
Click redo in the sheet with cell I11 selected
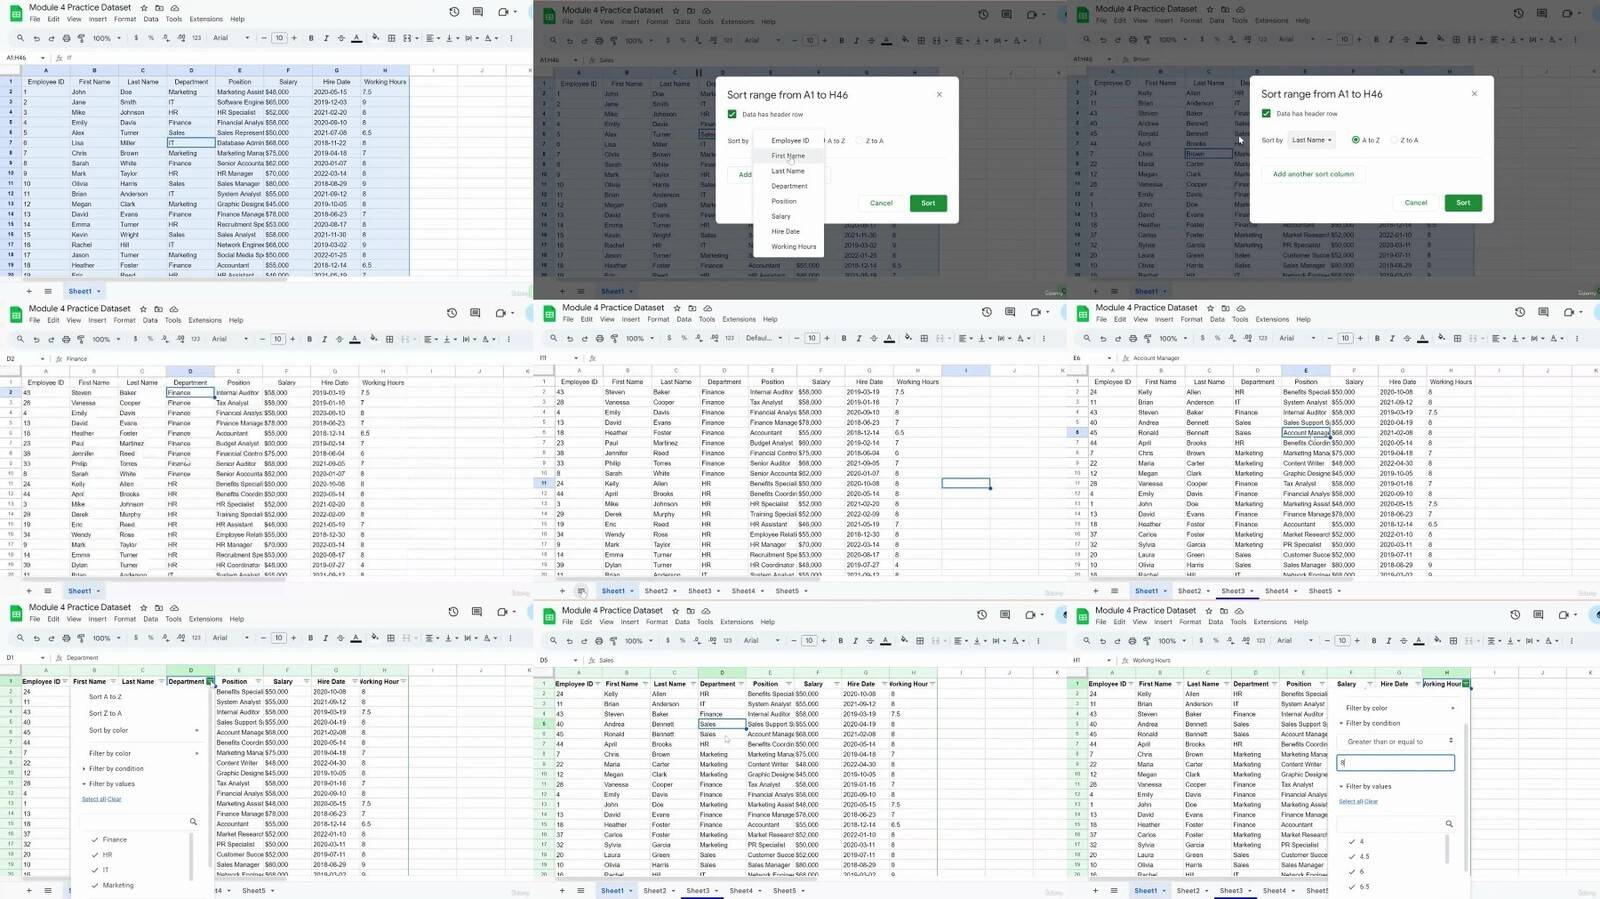[x=583, y=338]
